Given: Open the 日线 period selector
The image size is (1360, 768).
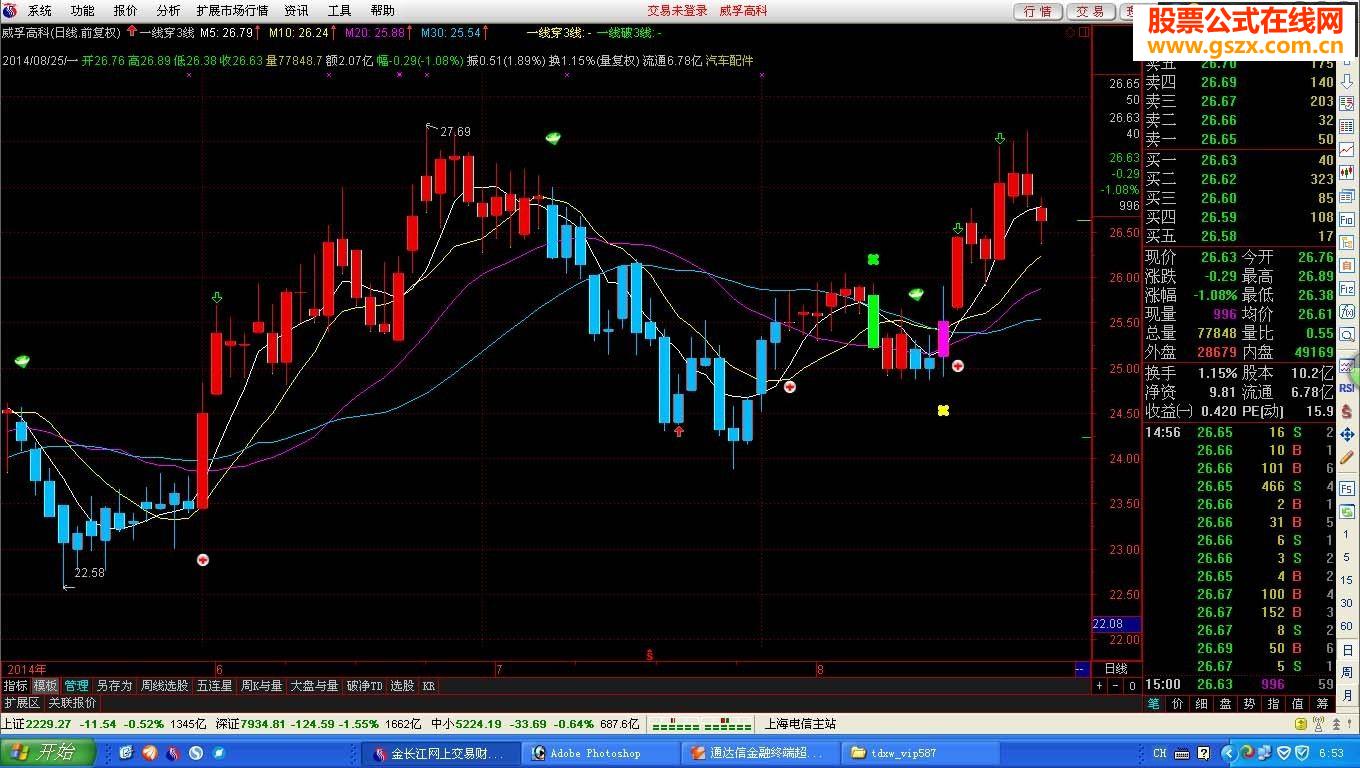Looking at the screenshot, I should coord(1116,669).
